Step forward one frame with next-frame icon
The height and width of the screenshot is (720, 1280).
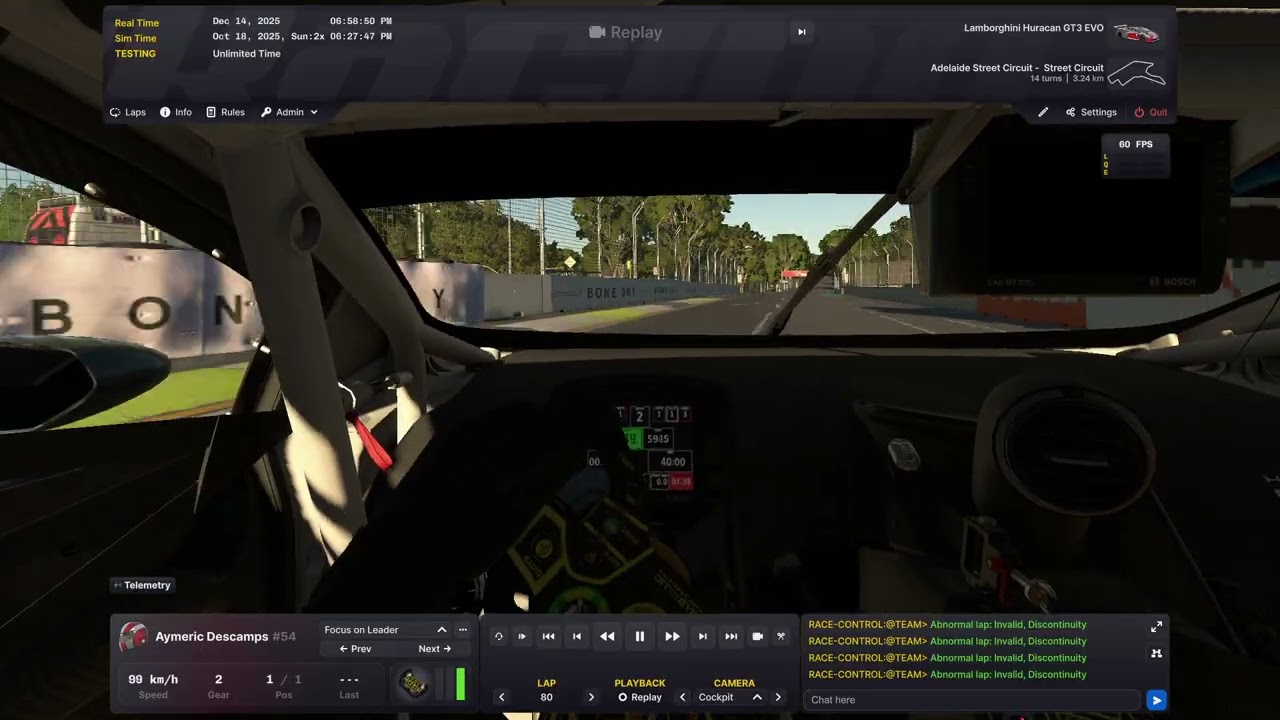pos(703,636)
